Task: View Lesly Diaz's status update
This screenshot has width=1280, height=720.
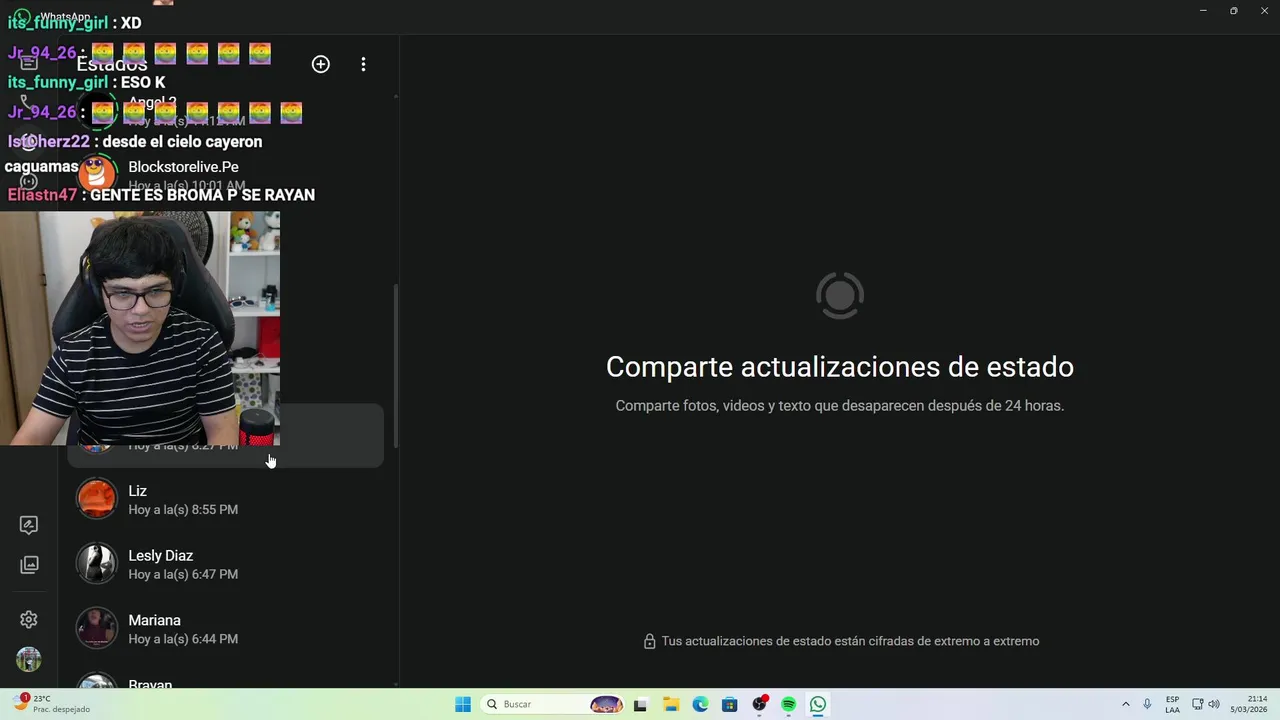Action: 226,564
